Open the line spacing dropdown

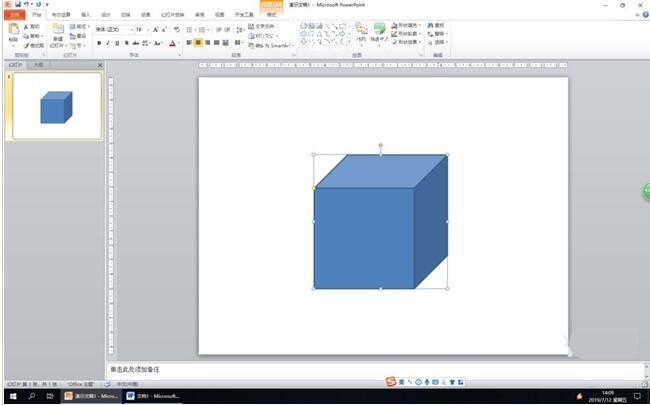240,30
